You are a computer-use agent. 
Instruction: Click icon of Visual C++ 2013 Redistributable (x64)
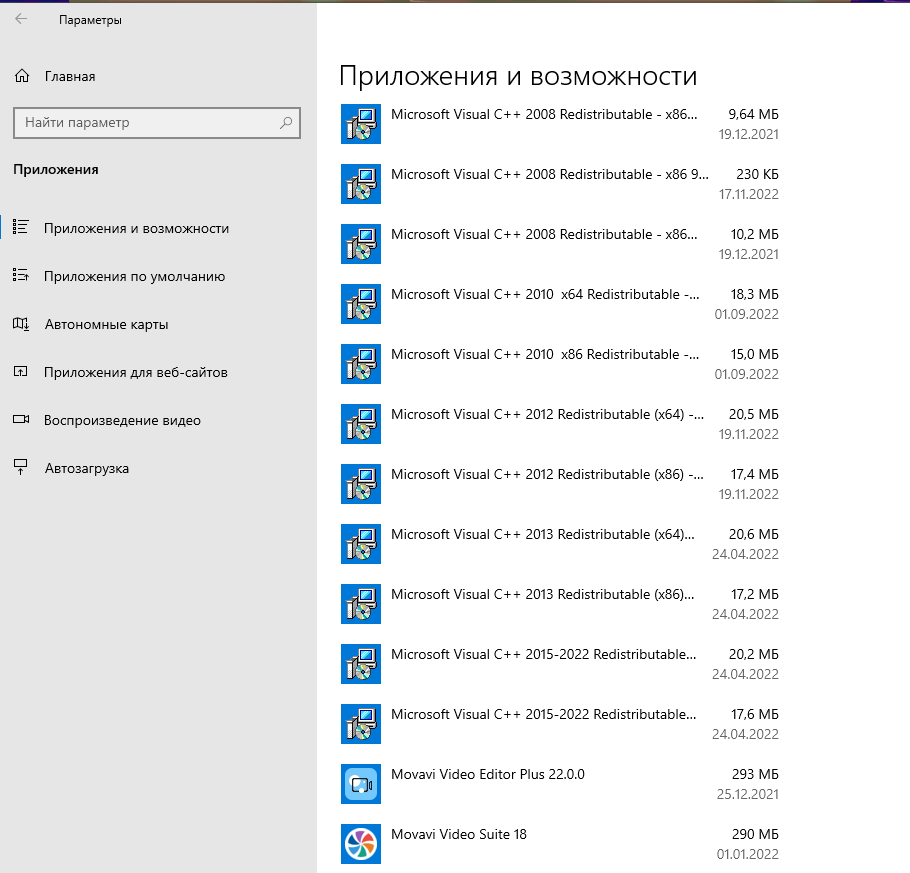click(x=361, y=544)
